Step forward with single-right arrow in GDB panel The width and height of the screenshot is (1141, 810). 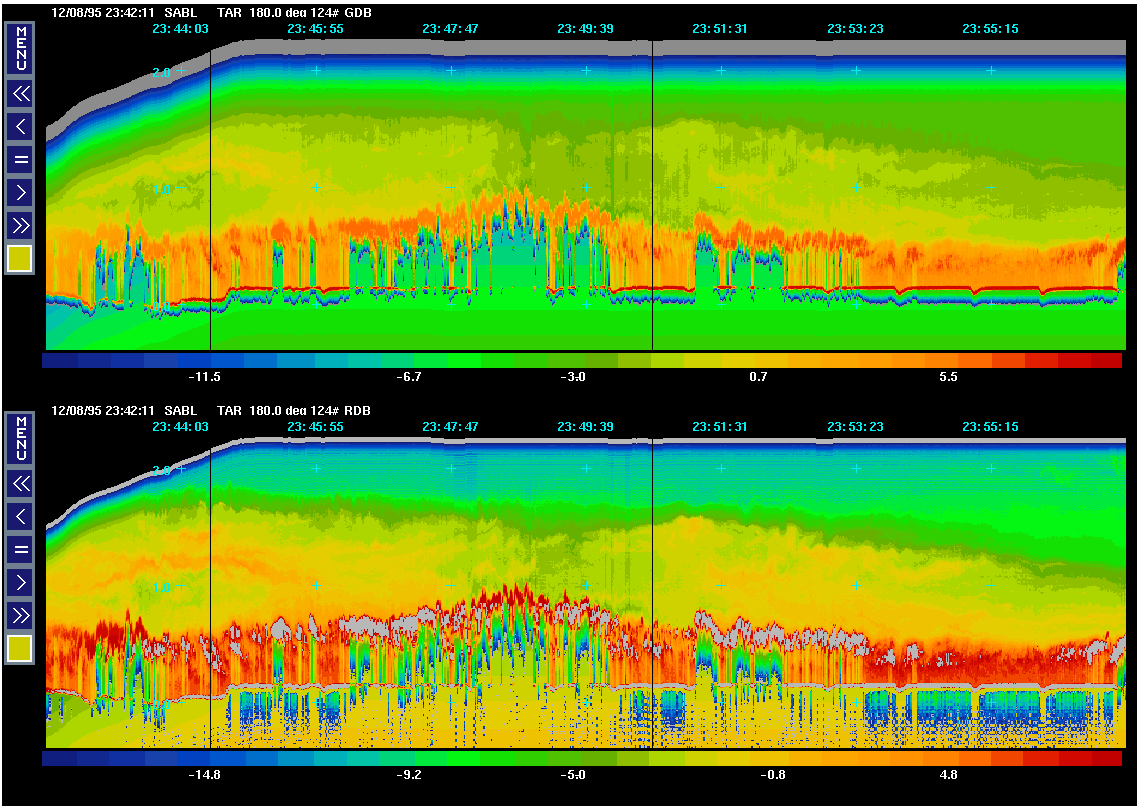point(20,191)
